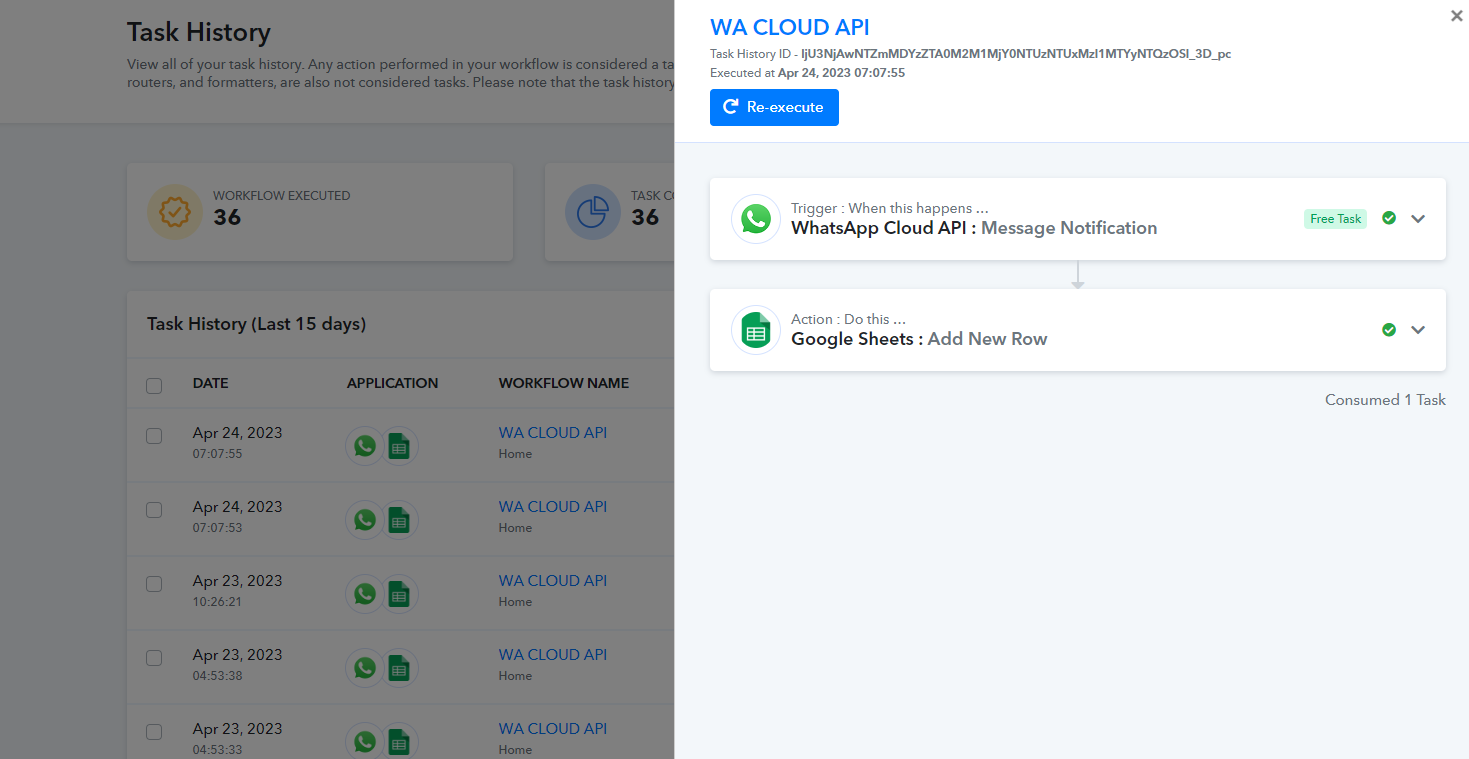The width and height of the screenshot is (1469, 759).
Task: Click WhatsApp icon in the 07:07:53 row
Action: pos(365,519)
